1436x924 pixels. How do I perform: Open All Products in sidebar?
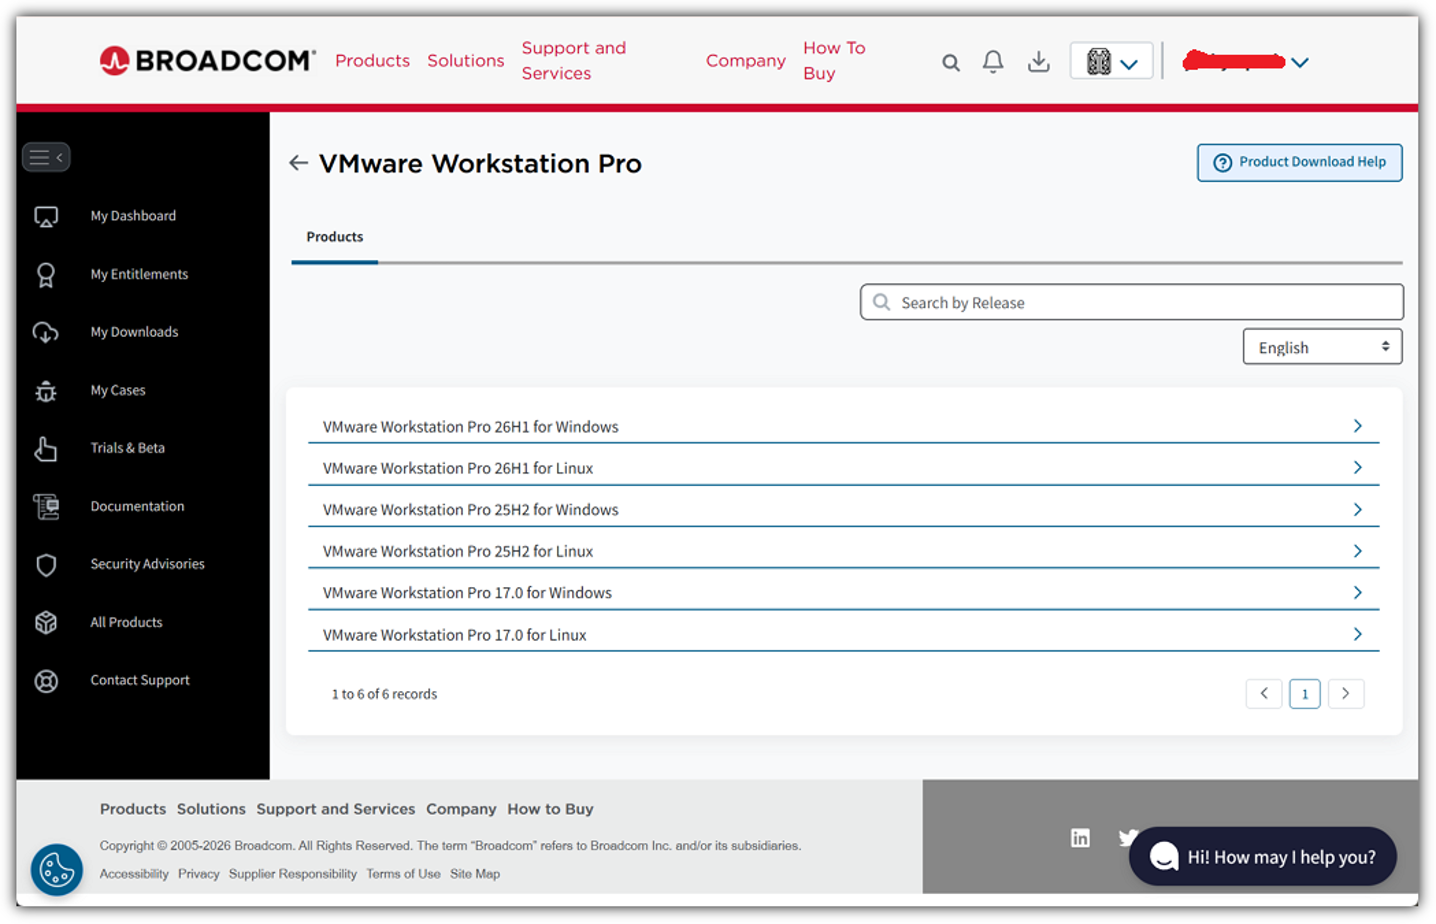126,622
